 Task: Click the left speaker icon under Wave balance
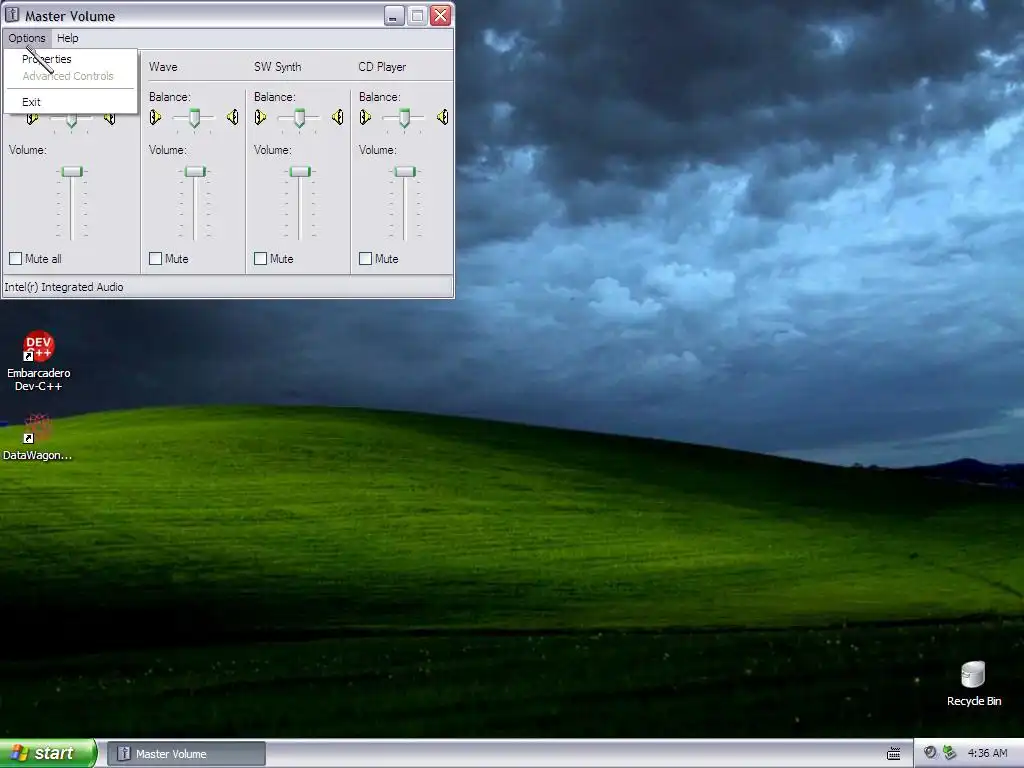(155, 117)
